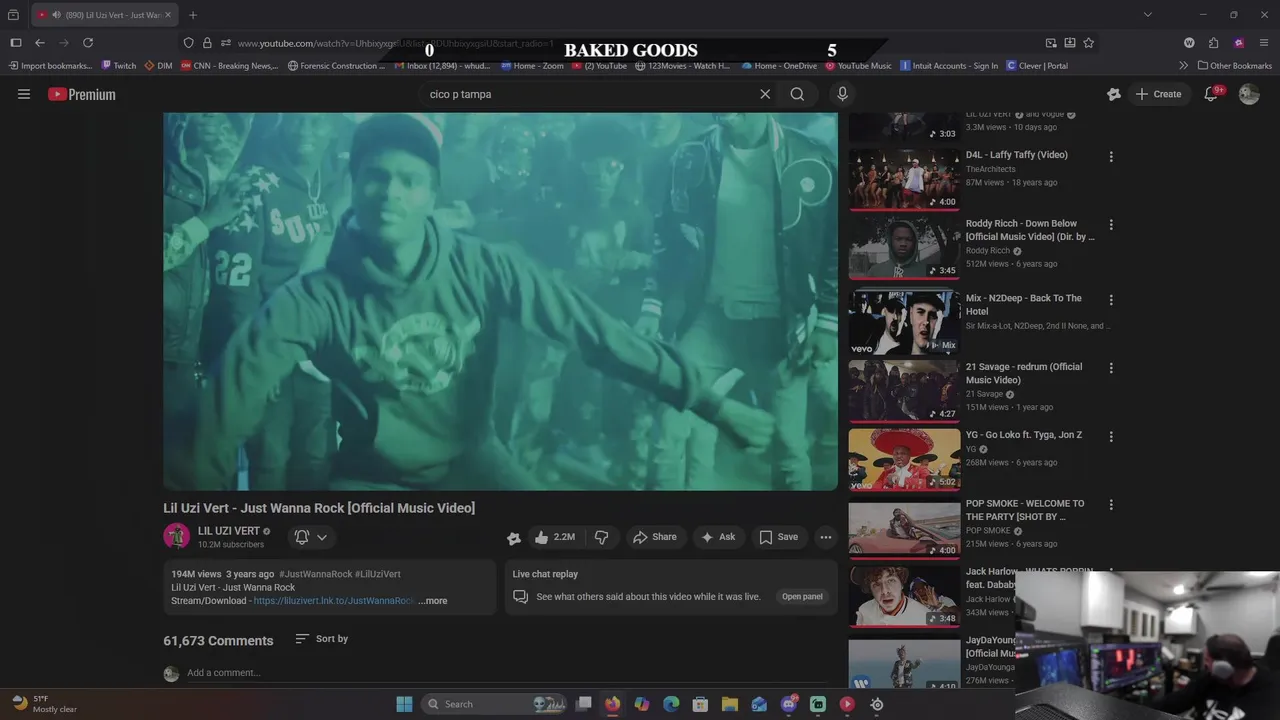Image resolution: width=1280 pixels, height=720 pixels.
Task: Open LIL UZI VERT channel avatar
Action: point(177,536)
